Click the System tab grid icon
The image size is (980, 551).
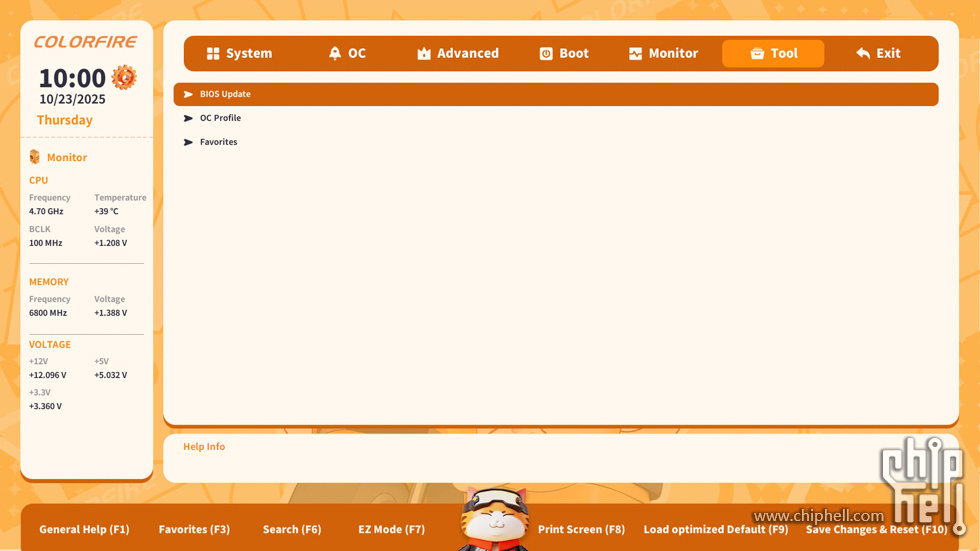pyautogui.click(x=213, y=53)
